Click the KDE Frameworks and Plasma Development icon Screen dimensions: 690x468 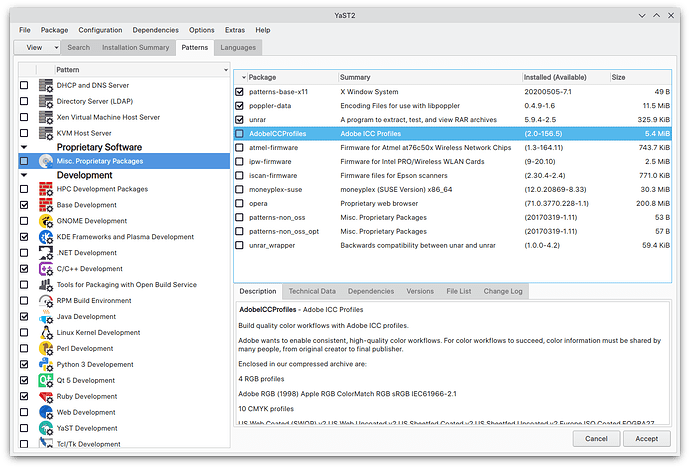point(46,237)
